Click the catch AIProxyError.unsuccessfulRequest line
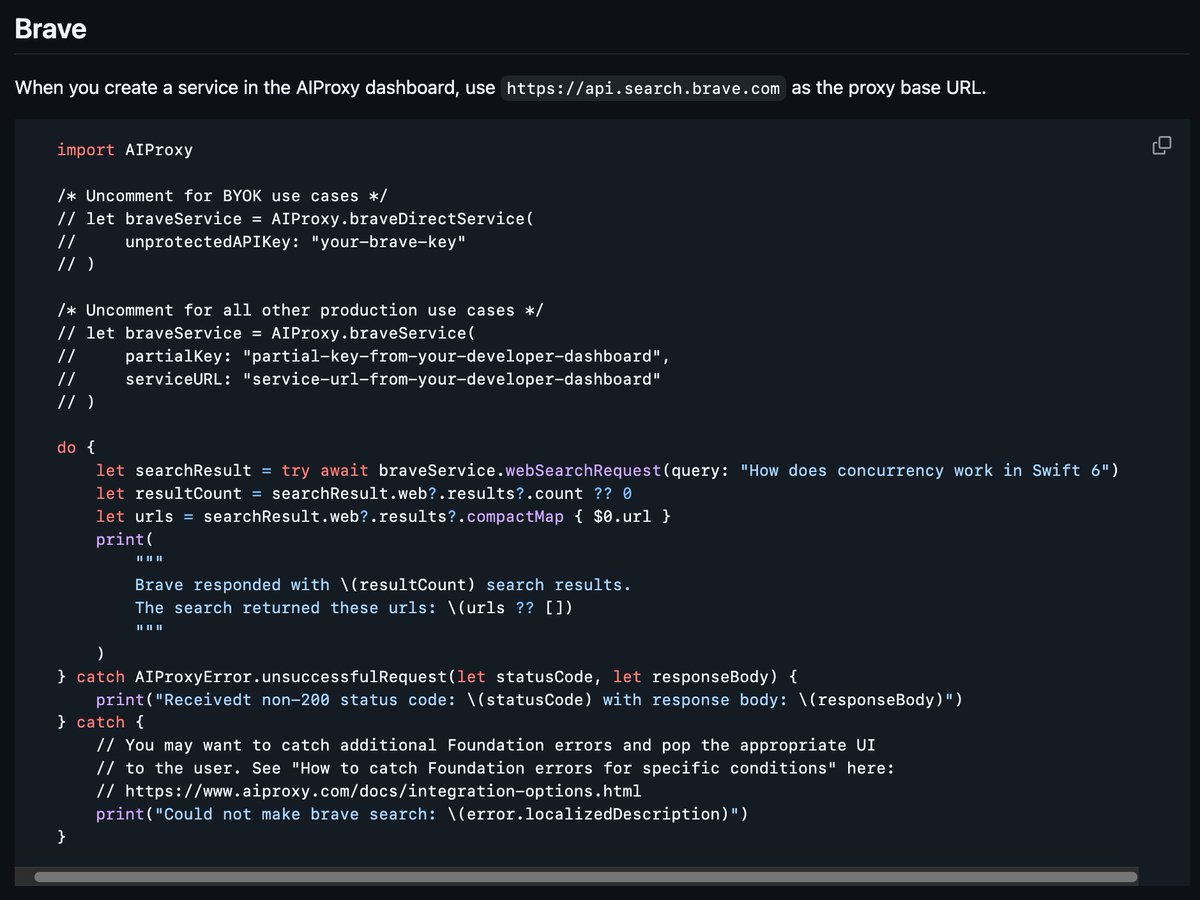This screenshot has width=1200, height=900. (427, 677)
